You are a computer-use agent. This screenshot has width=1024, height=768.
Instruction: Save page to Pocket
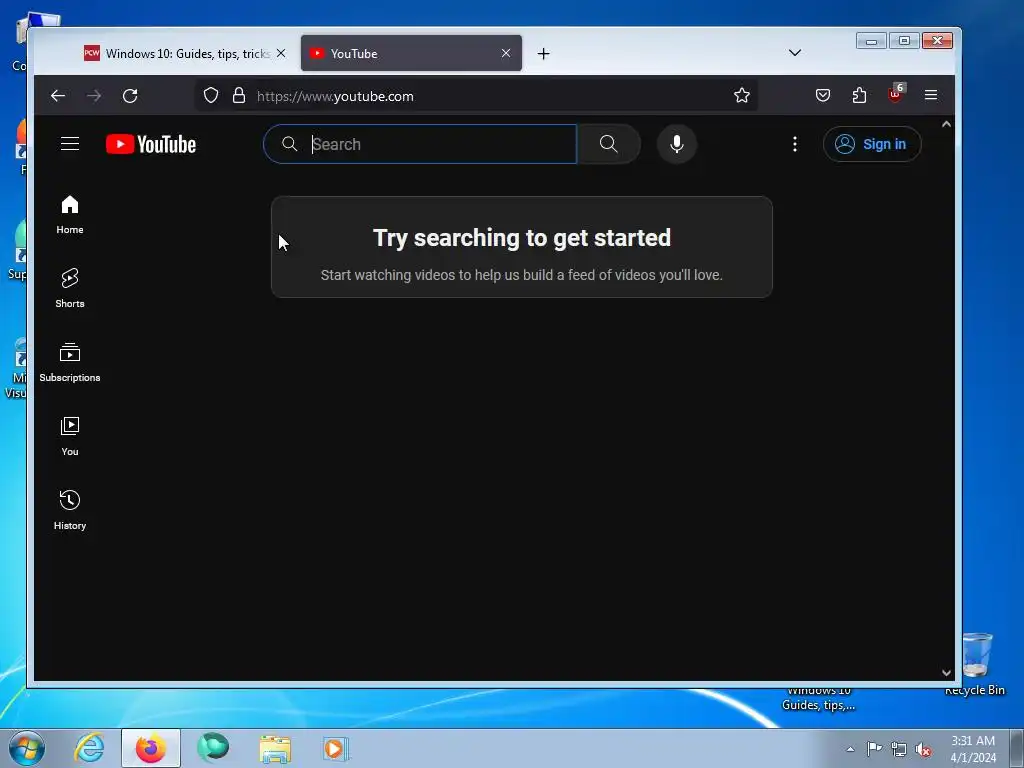coord(823,95)
